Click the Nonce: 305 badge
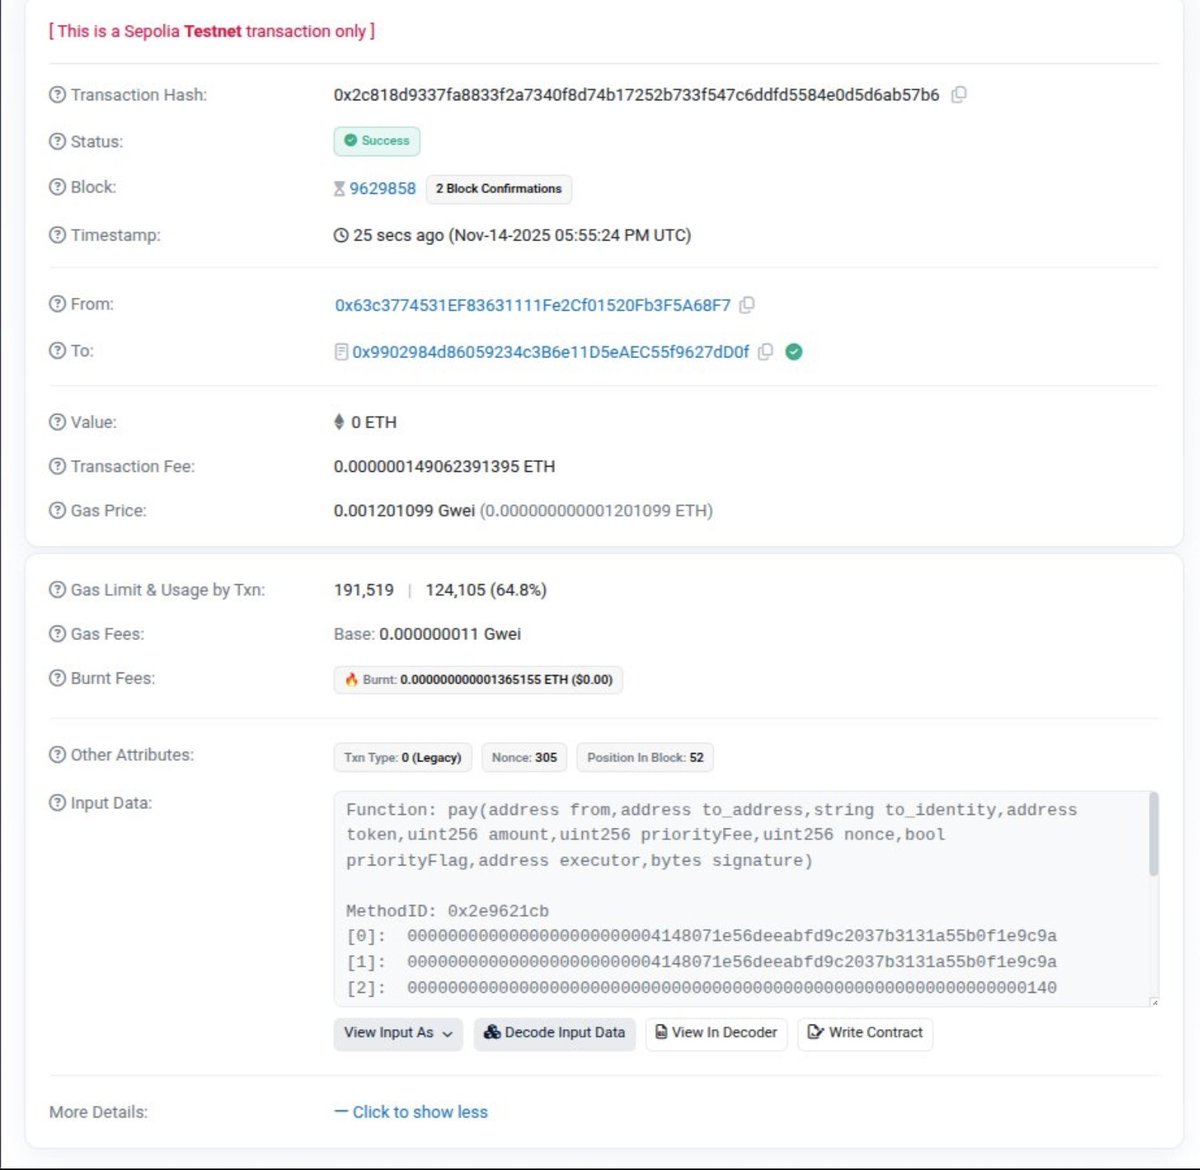The image size is (1200, 1170). [524, 757]
